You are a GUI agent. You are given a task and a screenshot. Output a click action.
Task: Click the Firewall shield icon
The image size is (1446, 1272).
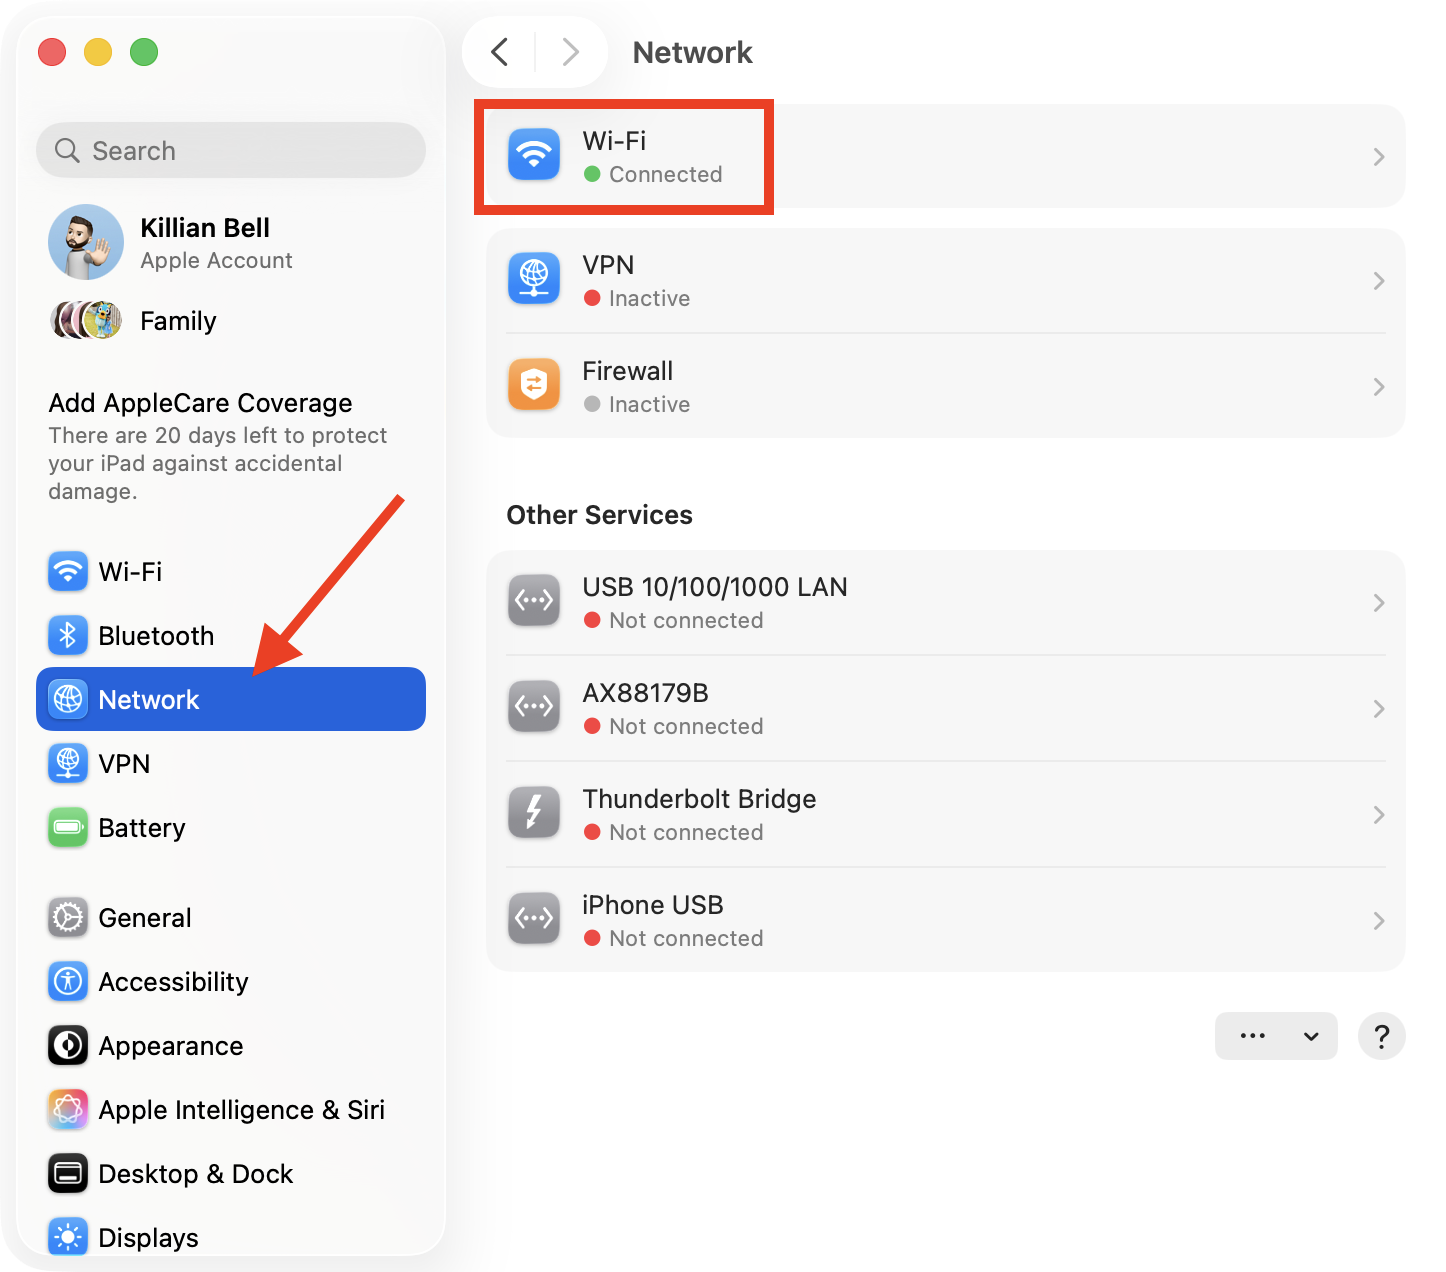pos(533,385)
